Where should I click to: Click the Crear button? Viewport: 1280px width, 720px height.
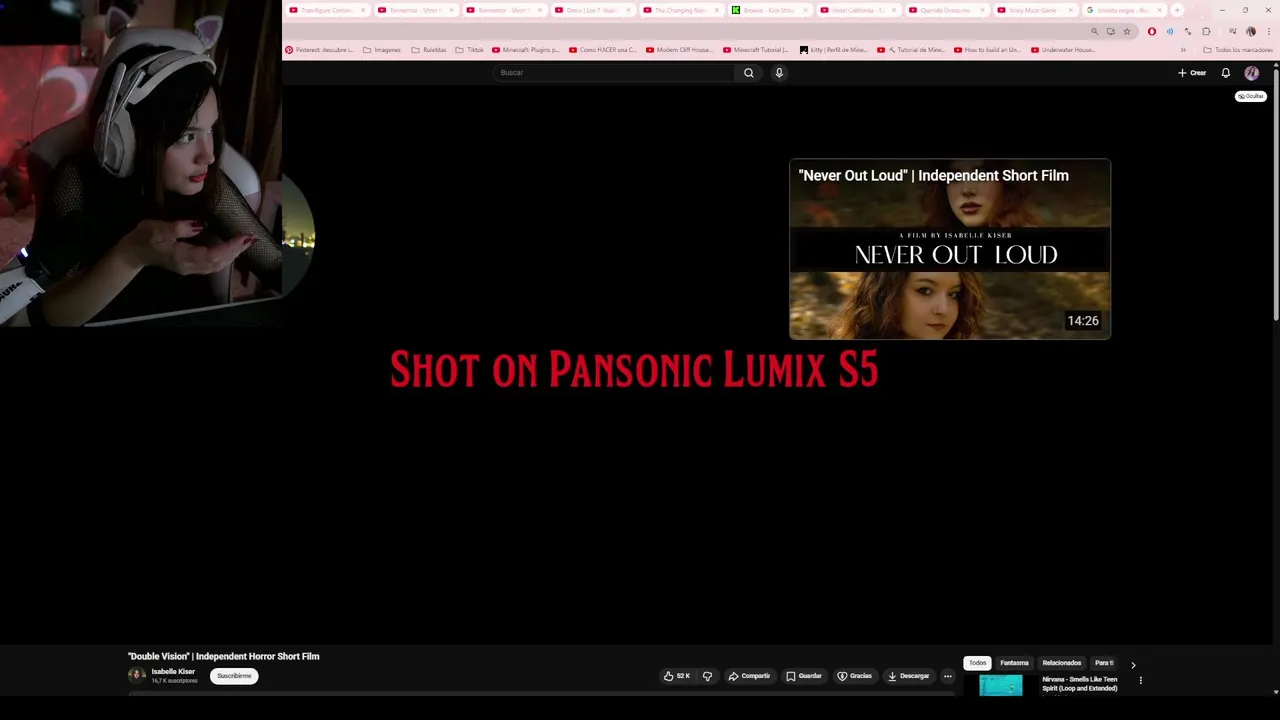click(x=1192, y=73)
